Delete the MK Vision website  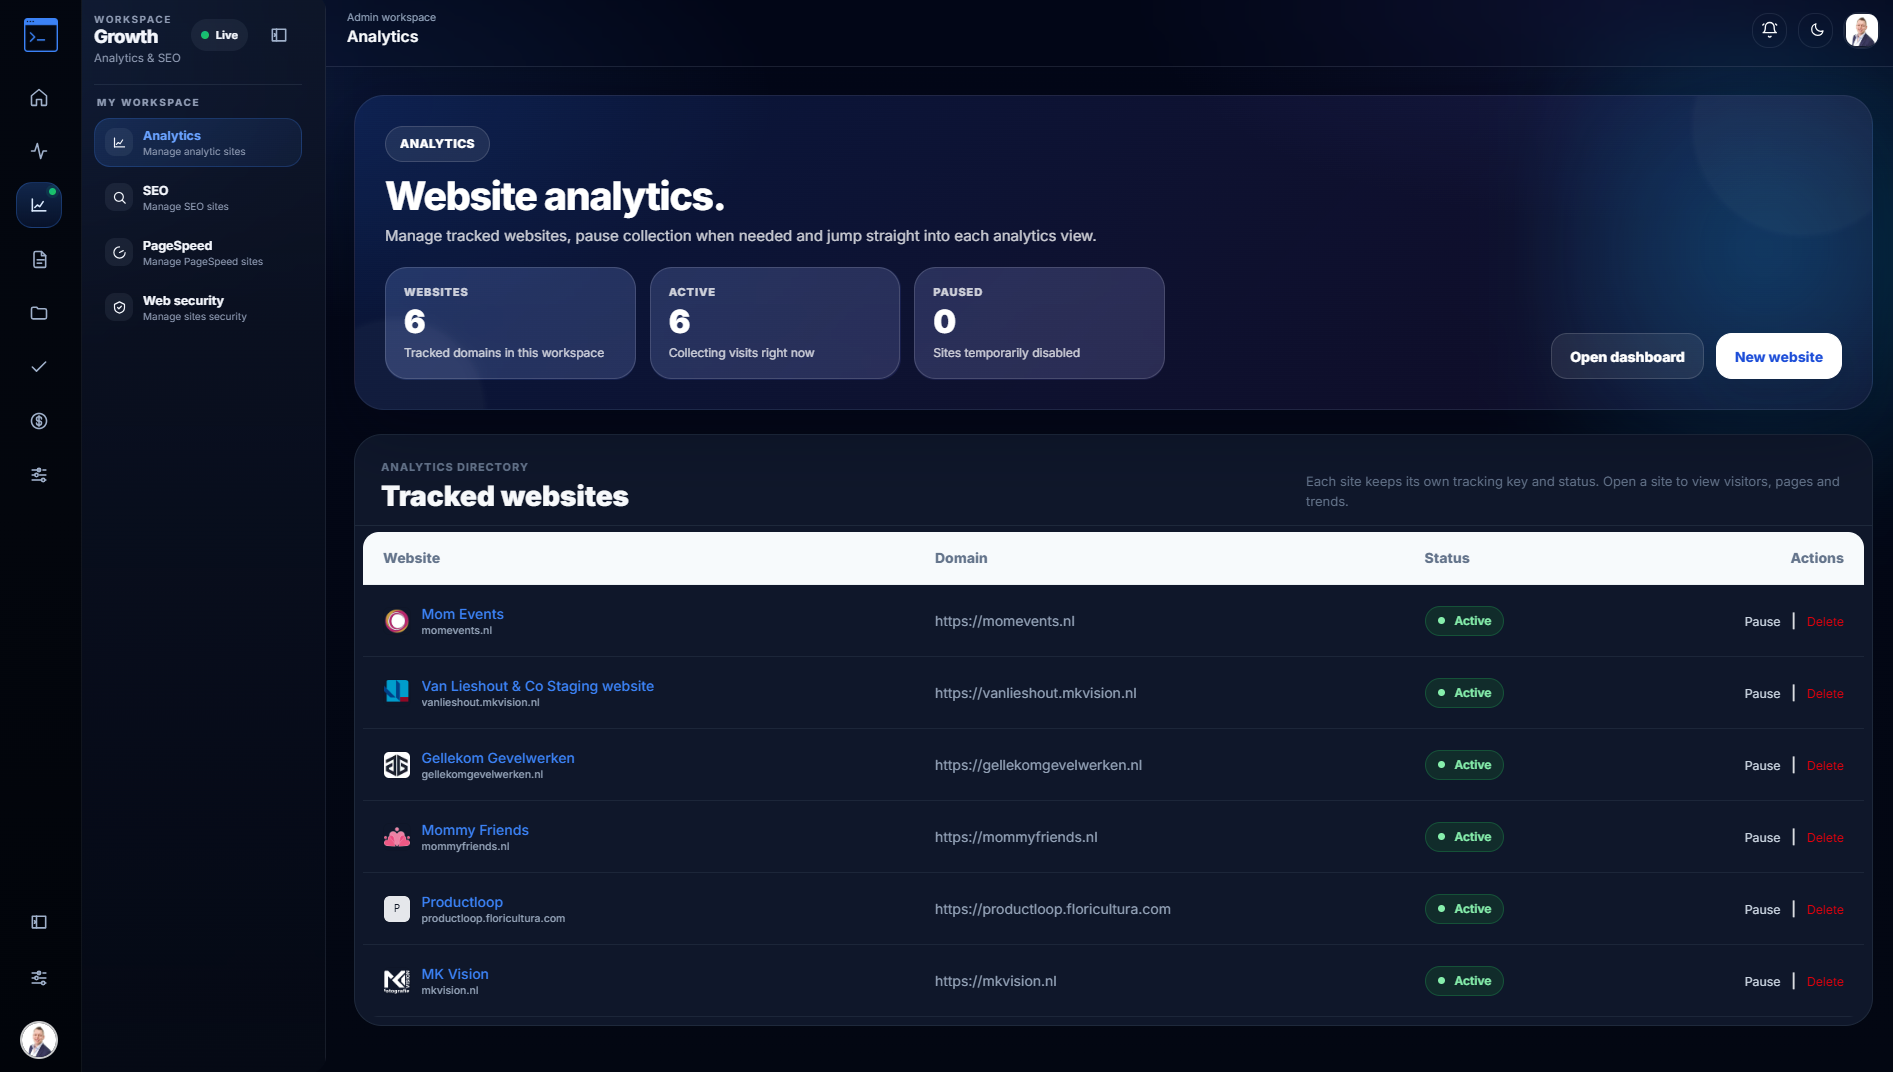coord(1825,982)
